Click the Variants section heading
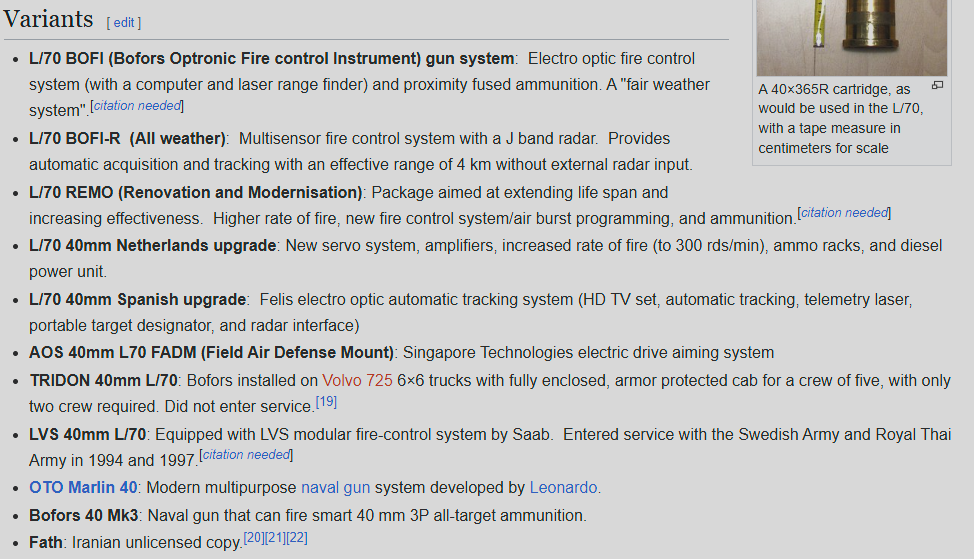Screen dimensions: 974x559 click(x=48, y=19)
